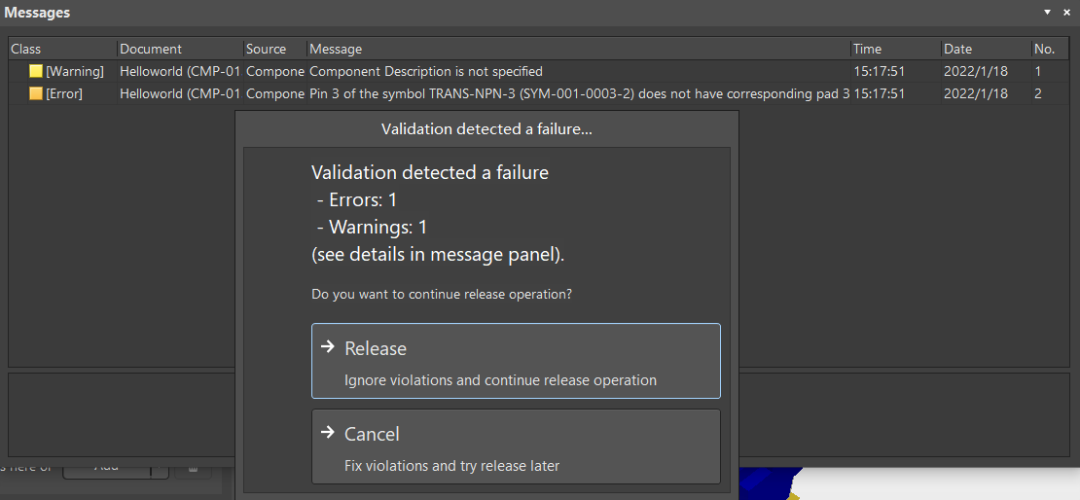Click the arrow icon next to Release
This screenshot has height=500, width=1080.
328,347
